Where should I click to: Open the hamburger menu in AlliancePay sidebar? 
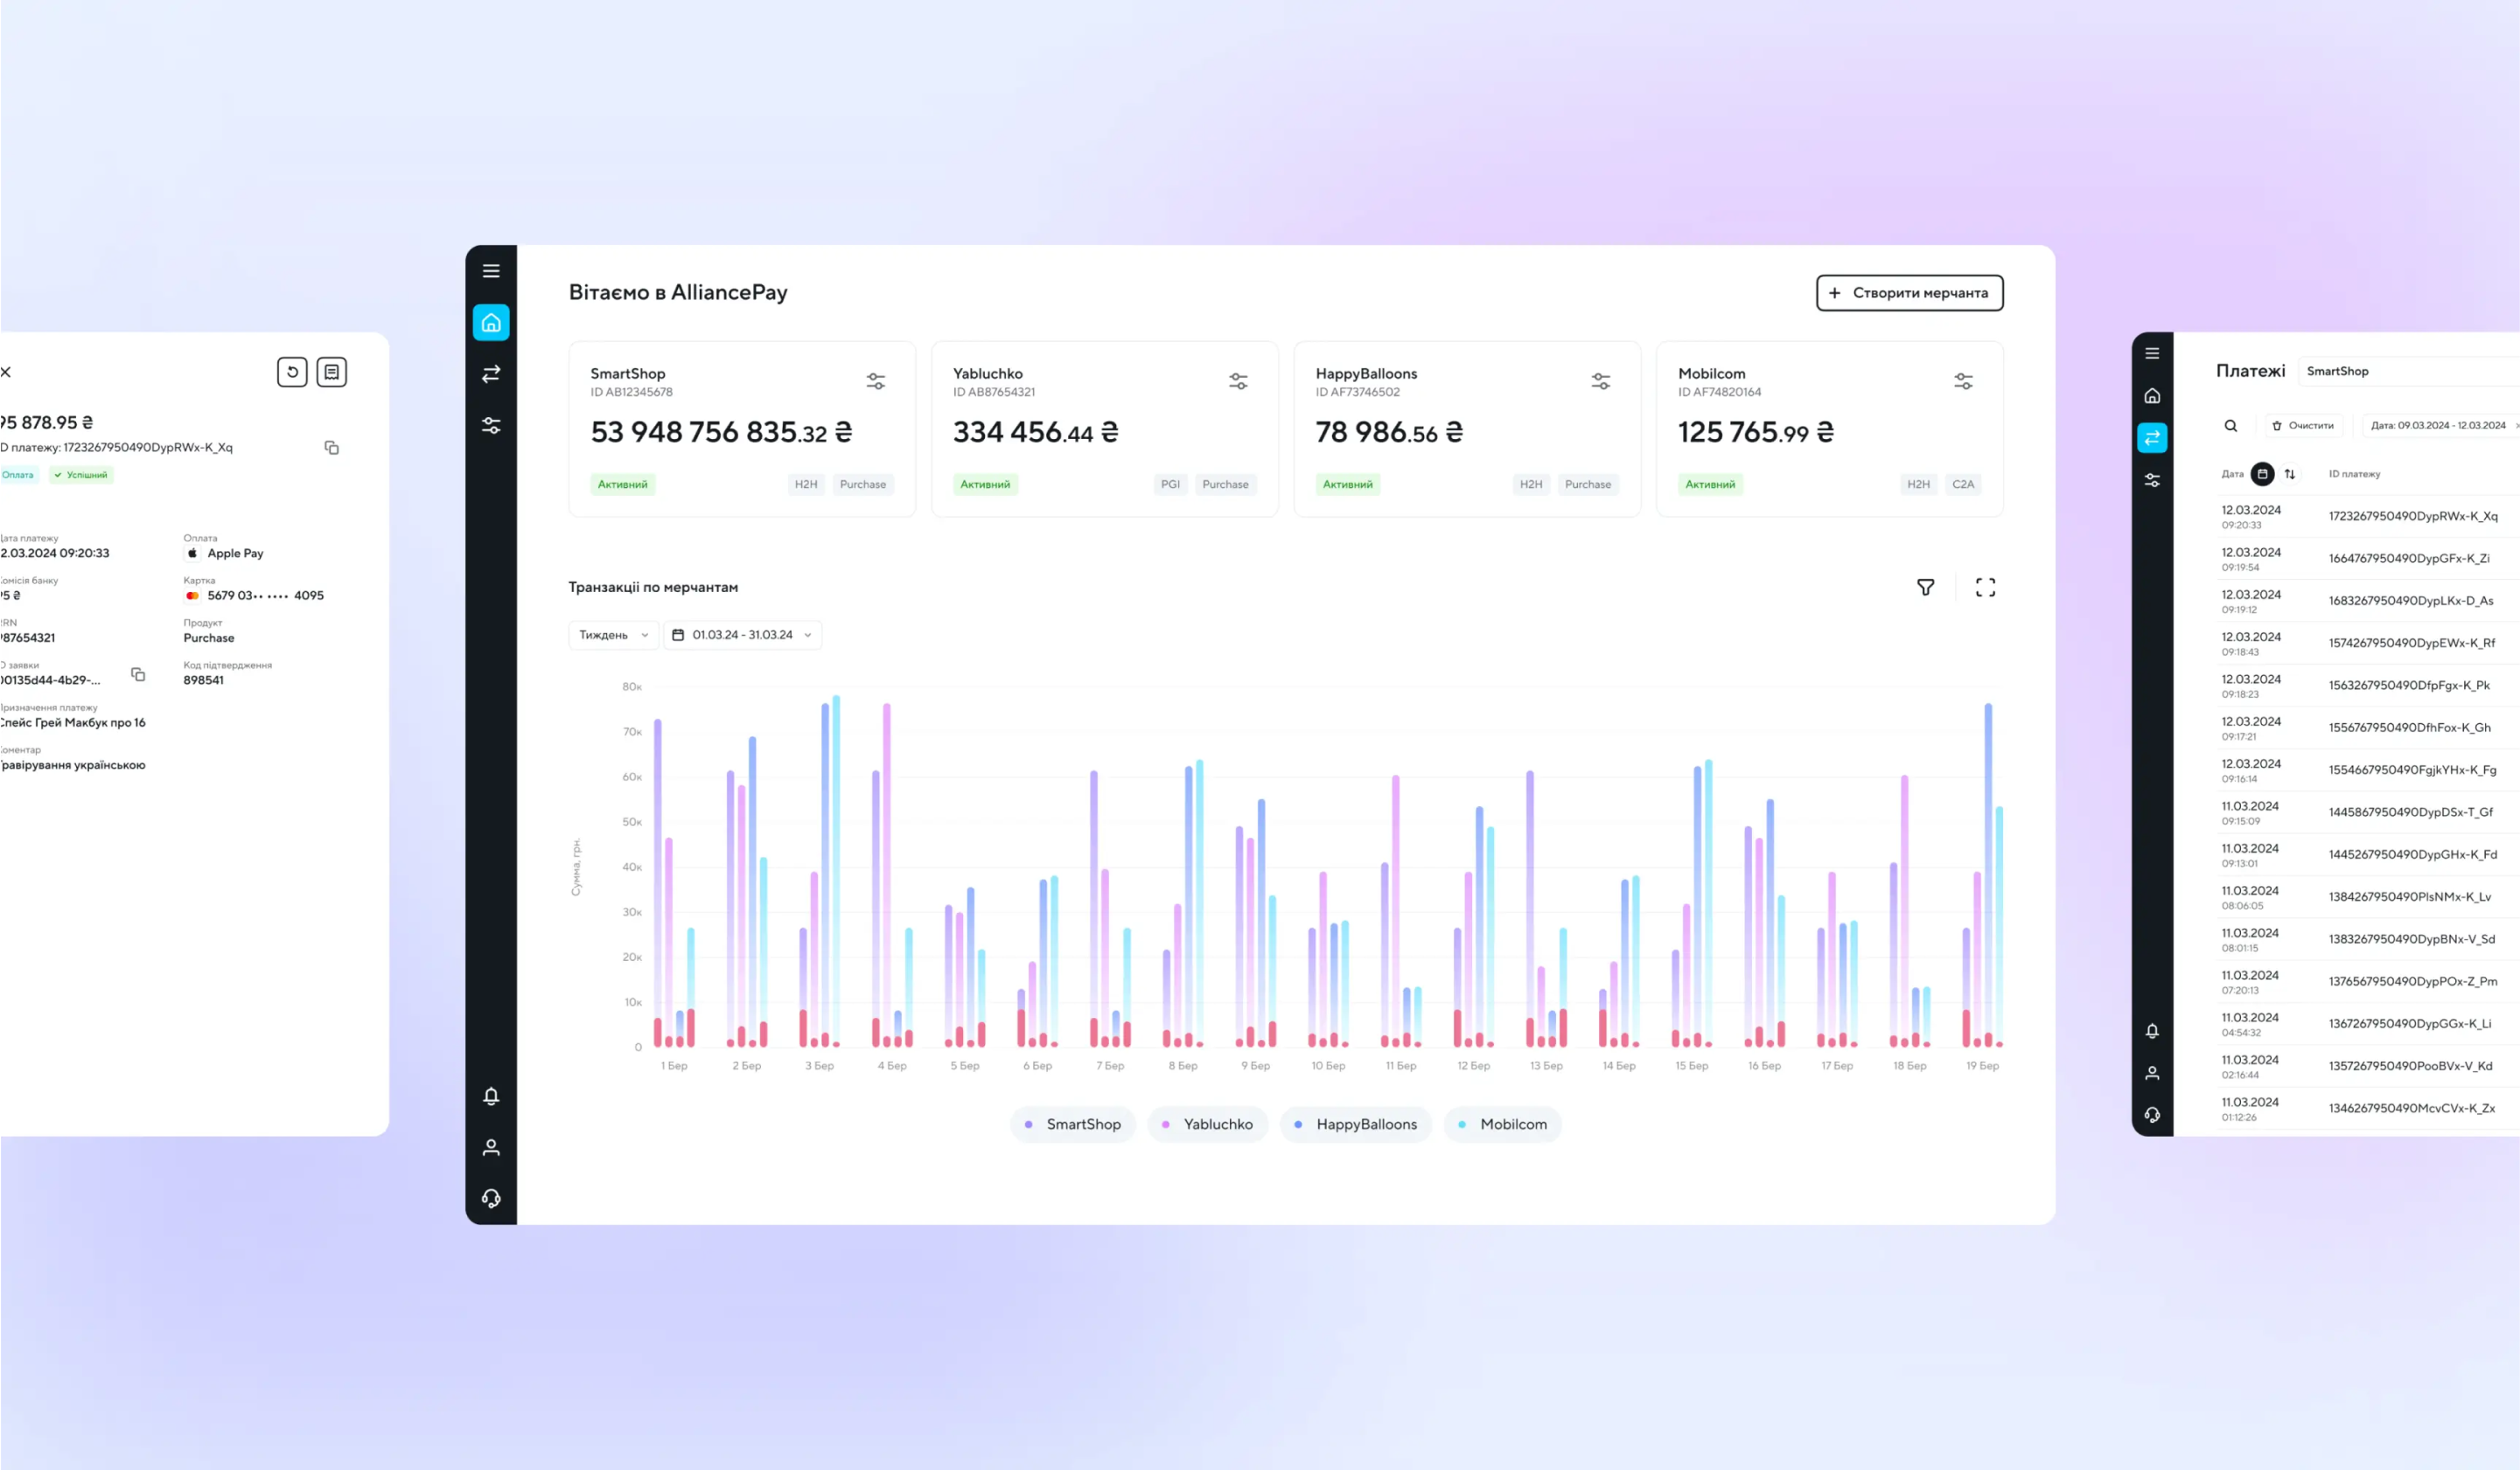pos(491,271)
